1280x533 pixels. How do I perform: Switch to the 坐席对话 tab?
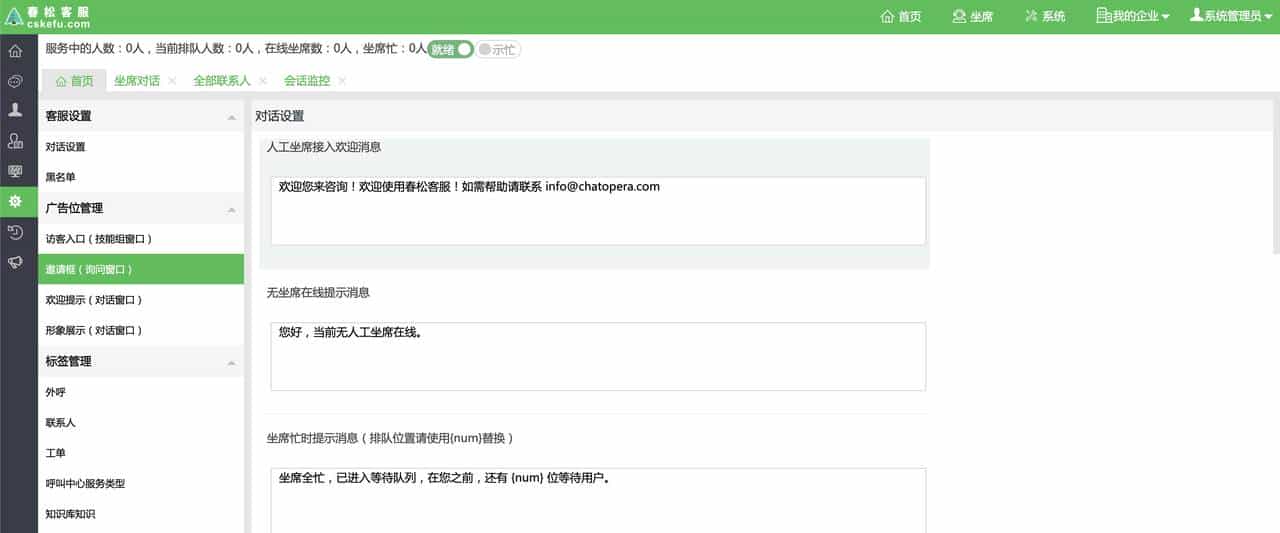click(137, 81)
